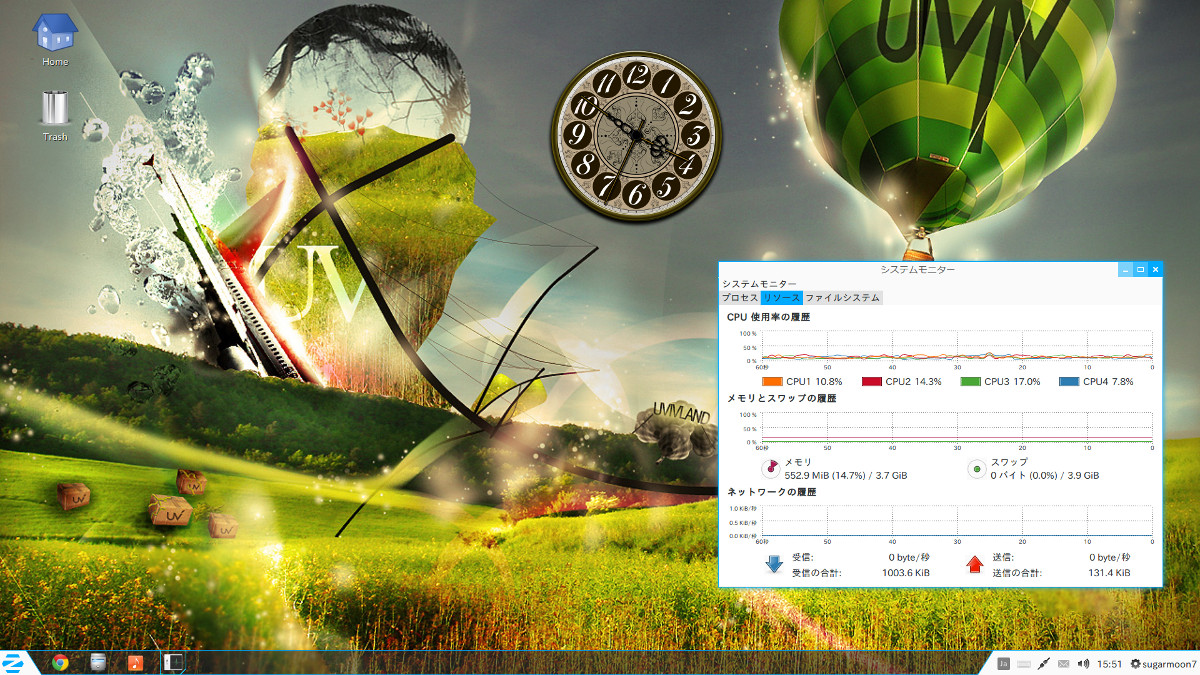The width and height of the screenshot is (1200, 675).
Task: Change the CPU1 orange color swatch
Action: 772,382
